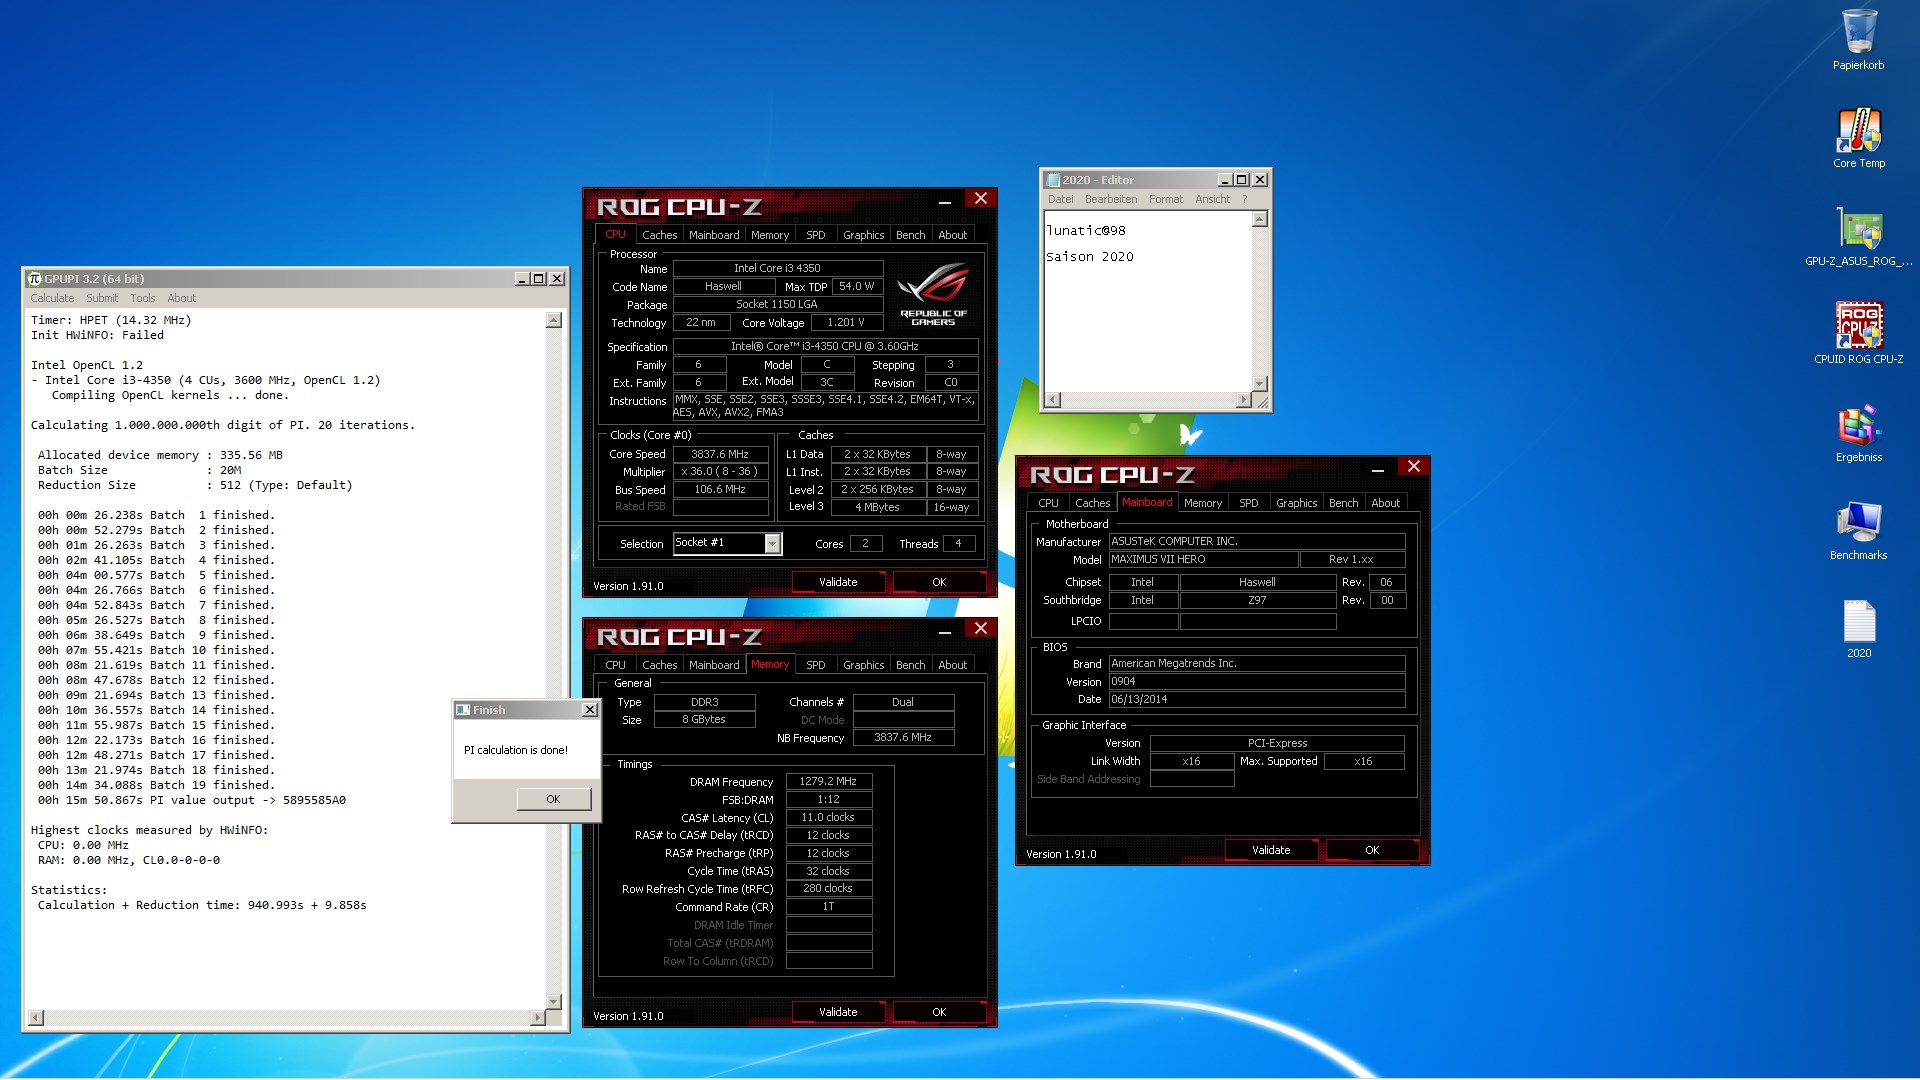Open SPD tab in CPU-Z Mainboard window
Image resolution: width=1920 pixels, height=1080 pixels.
tap(1249, 503)
